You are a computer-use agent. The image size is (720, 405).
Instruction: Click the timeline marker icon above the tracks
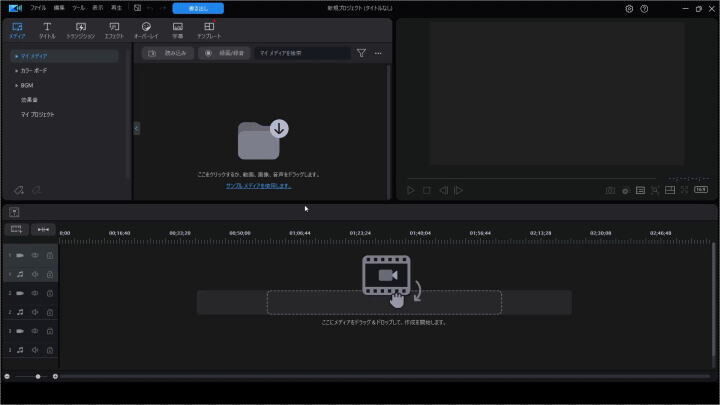[x=14, y=212]
